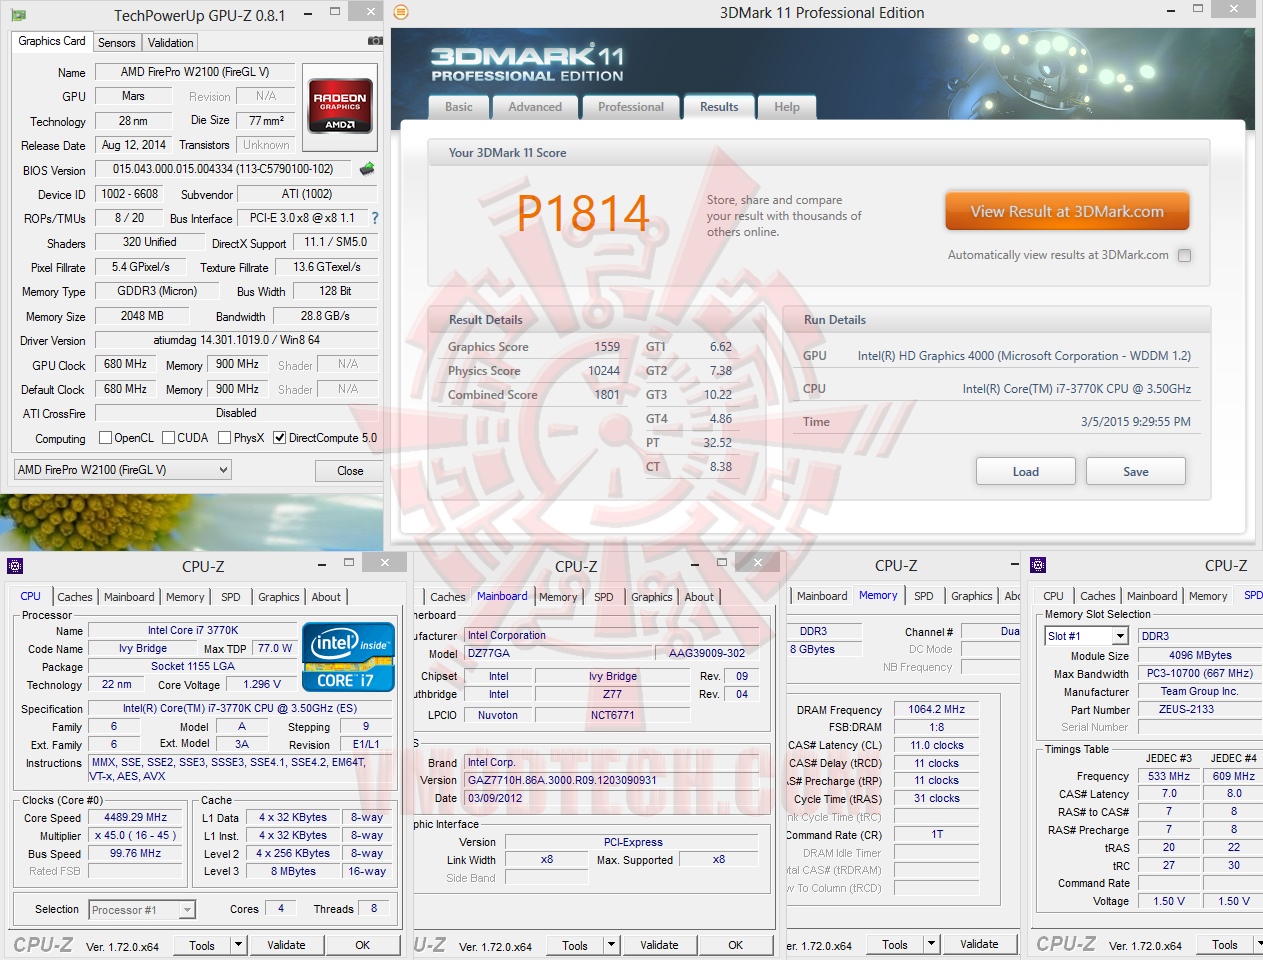This screenshot has height=960, width=1263.
Task: Click the orange 3DMark logo in the title bar
Action: click(400, 12)
